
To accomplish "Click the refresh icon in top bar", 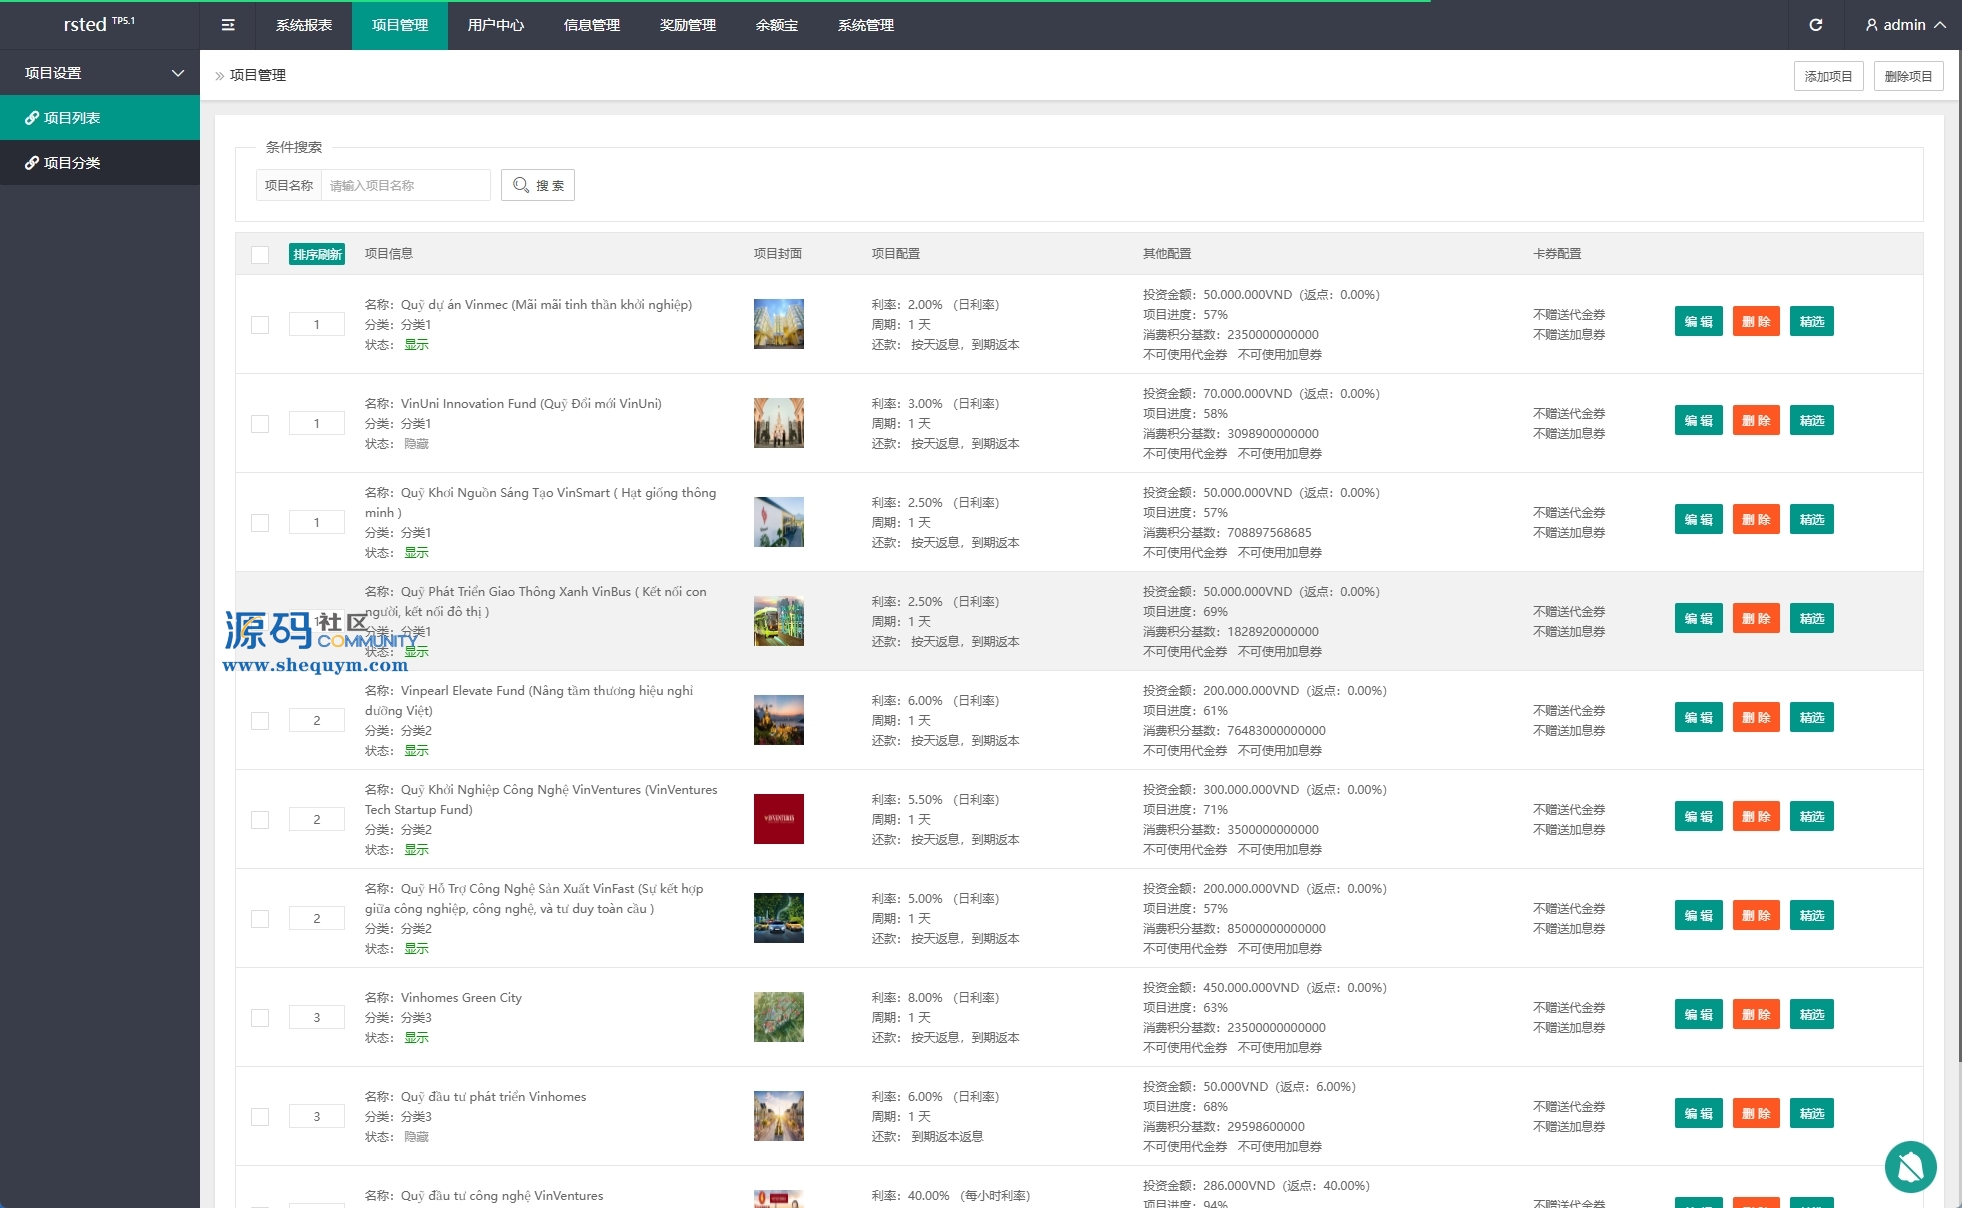I will [x=1815, y=25].
